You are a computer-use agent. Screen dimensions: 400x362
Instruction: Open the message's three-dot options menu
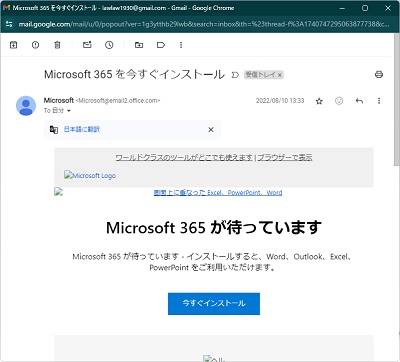pyautogui.click(x=379, y=101)
